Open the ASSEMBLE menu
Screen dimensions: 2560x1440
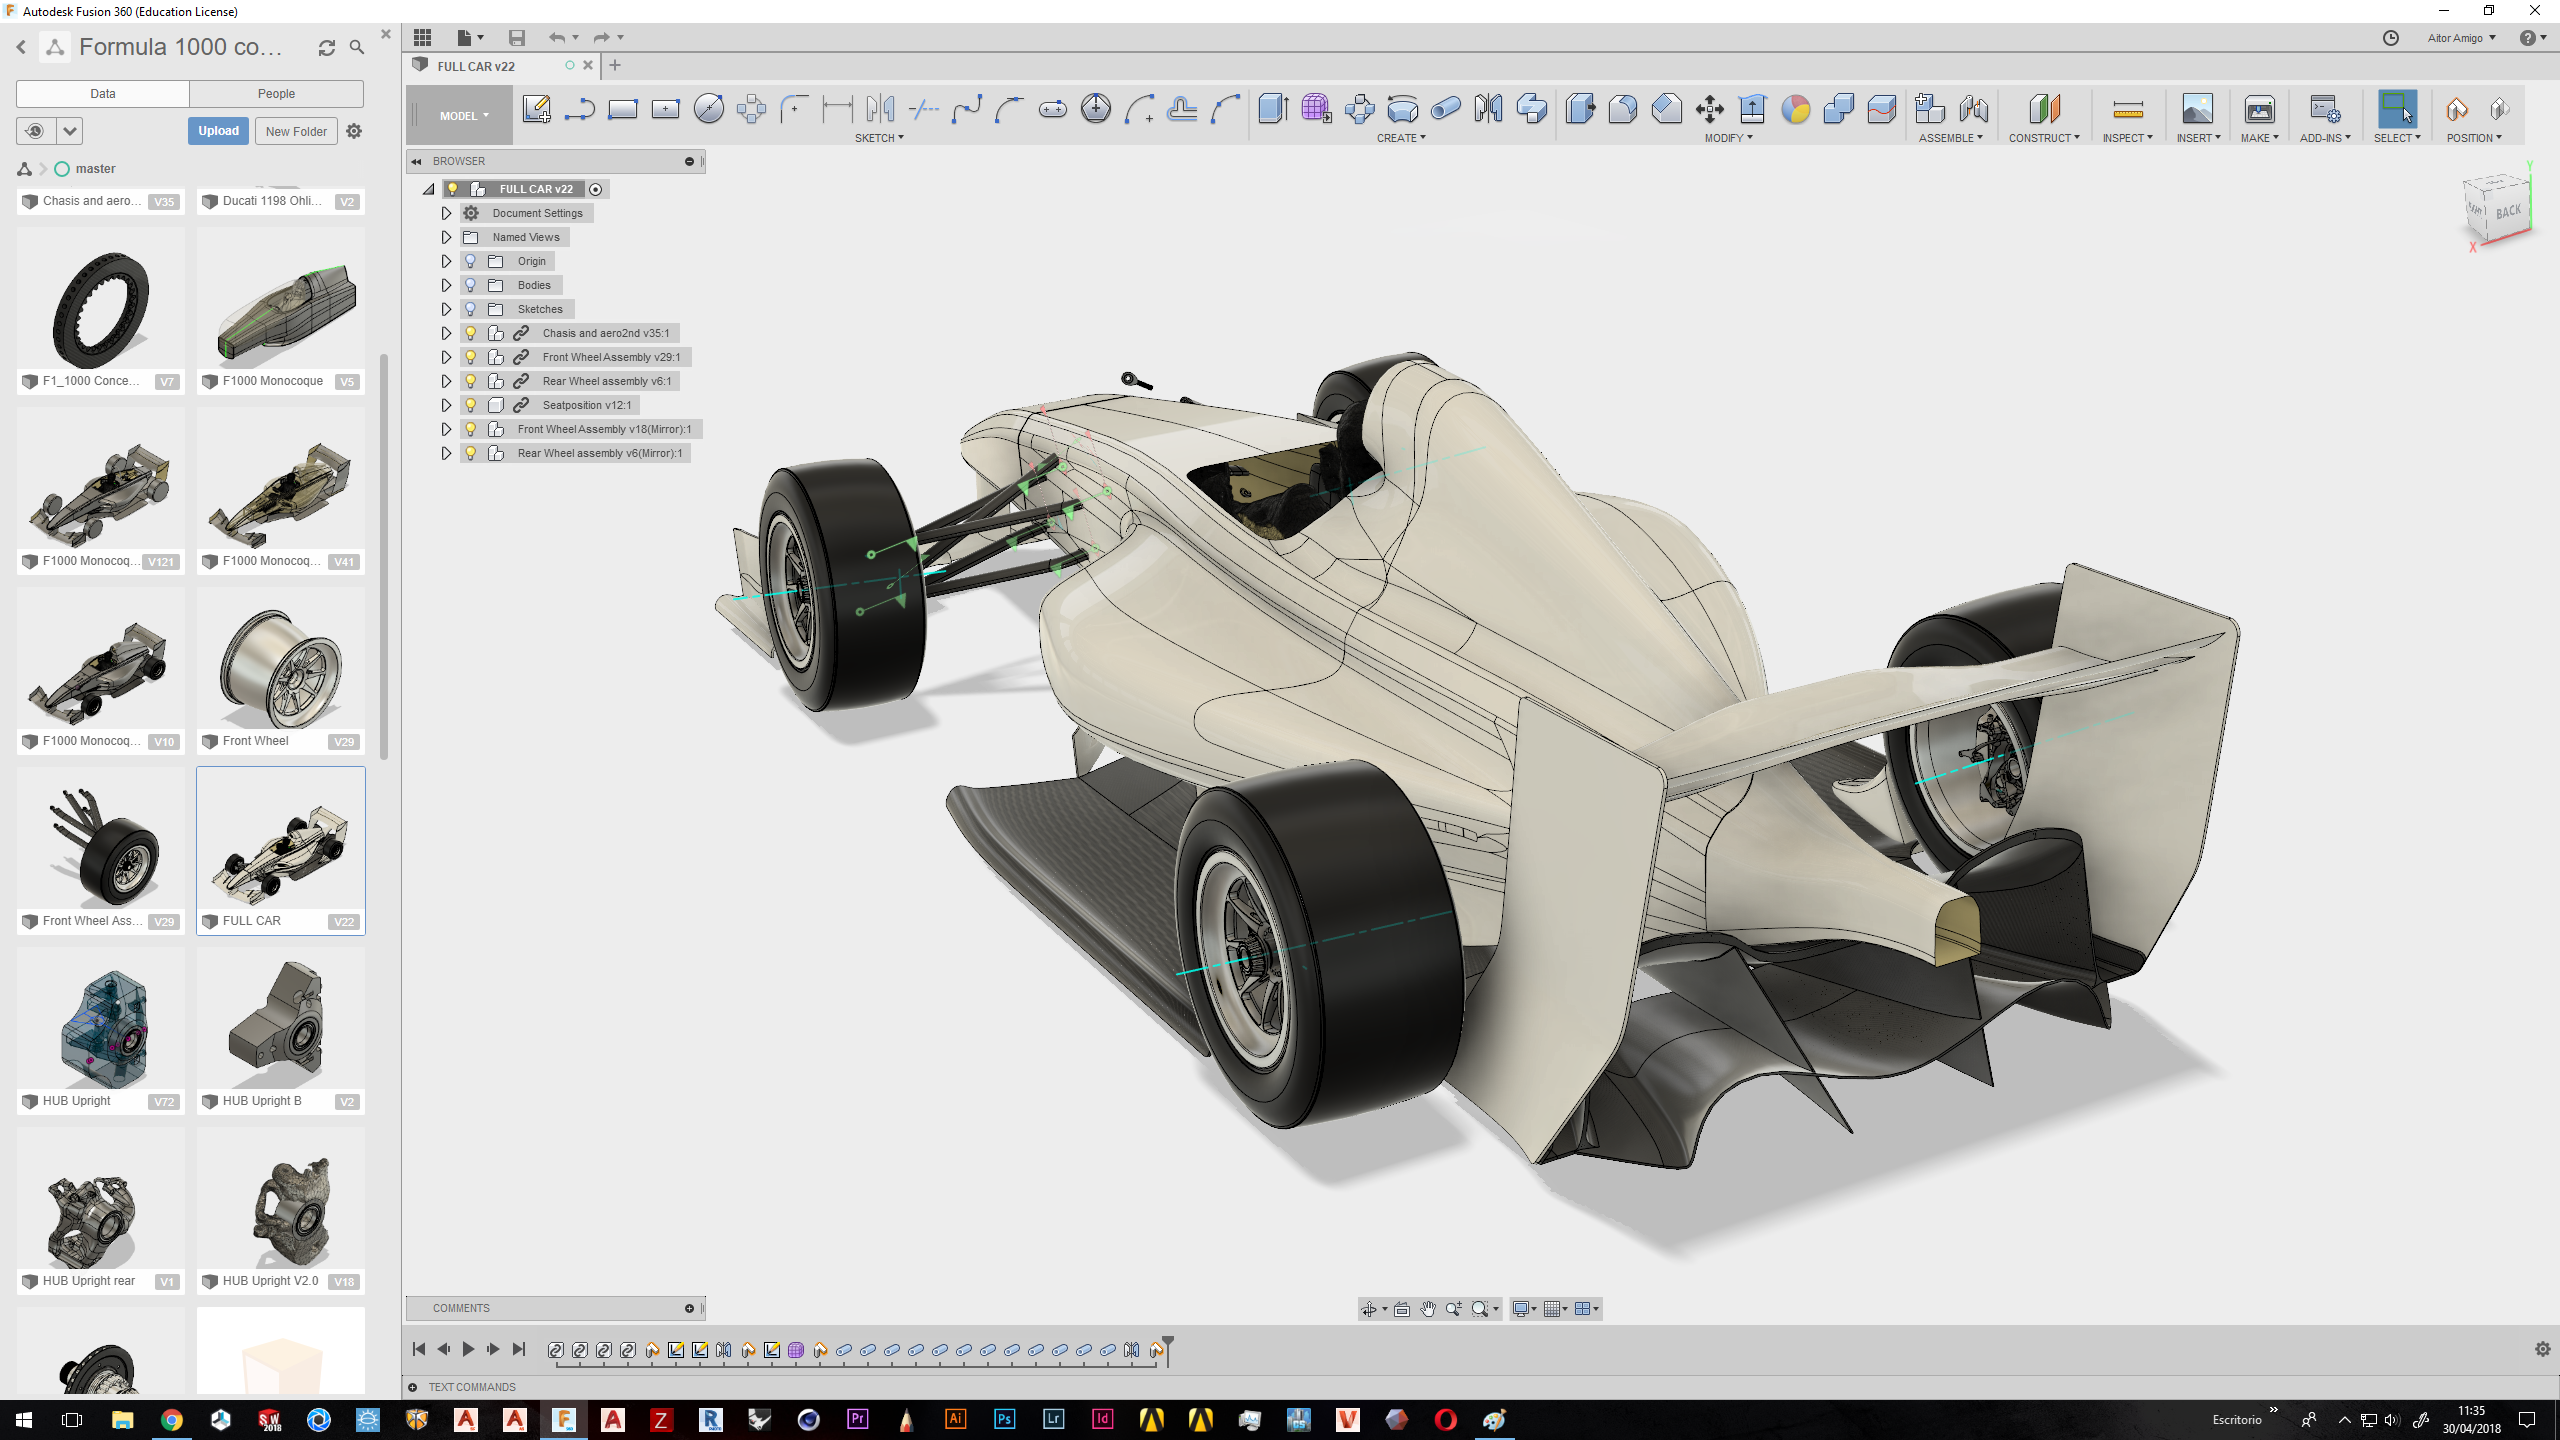(1949, 138)
